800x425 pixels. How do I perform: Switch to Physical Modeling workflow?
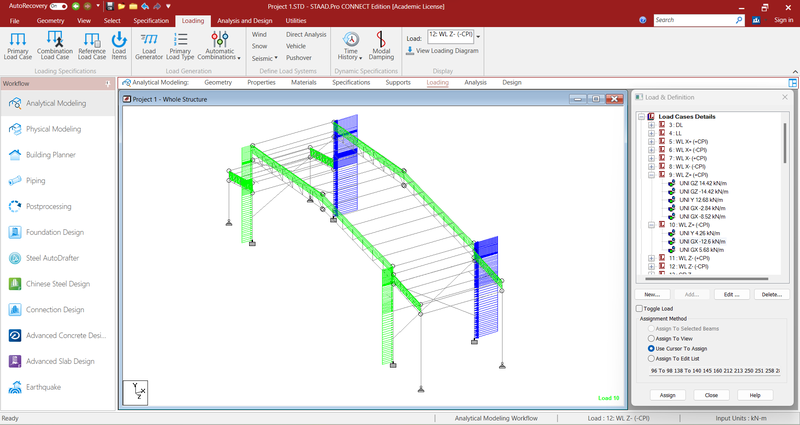coord(58,129)
